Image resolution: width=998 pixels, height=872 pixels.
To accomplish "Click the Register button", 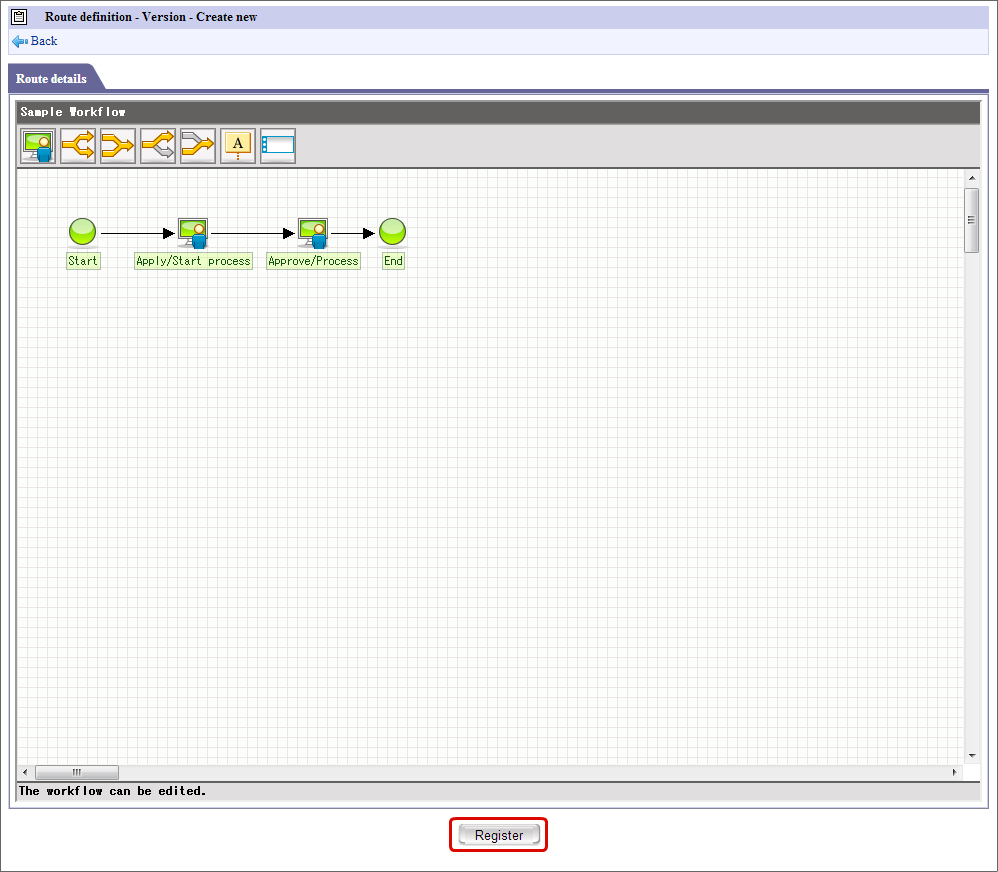I will (x=499, y=835).
